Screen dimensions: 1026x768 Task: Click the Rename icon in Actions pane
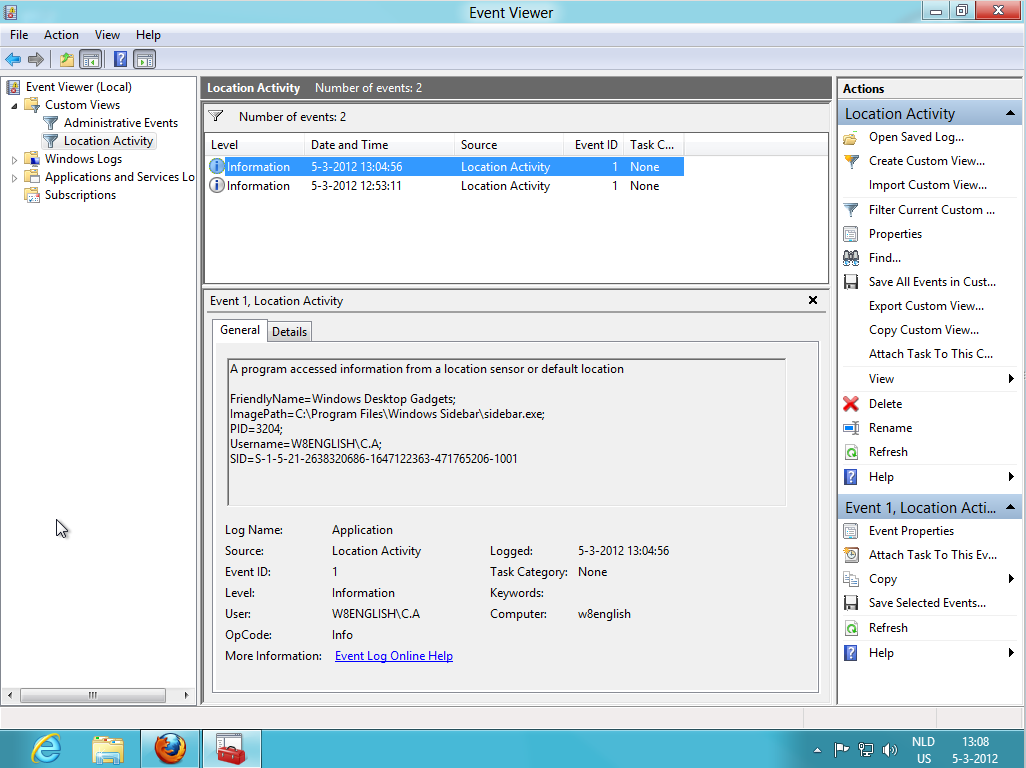click(x=851, y=428)
